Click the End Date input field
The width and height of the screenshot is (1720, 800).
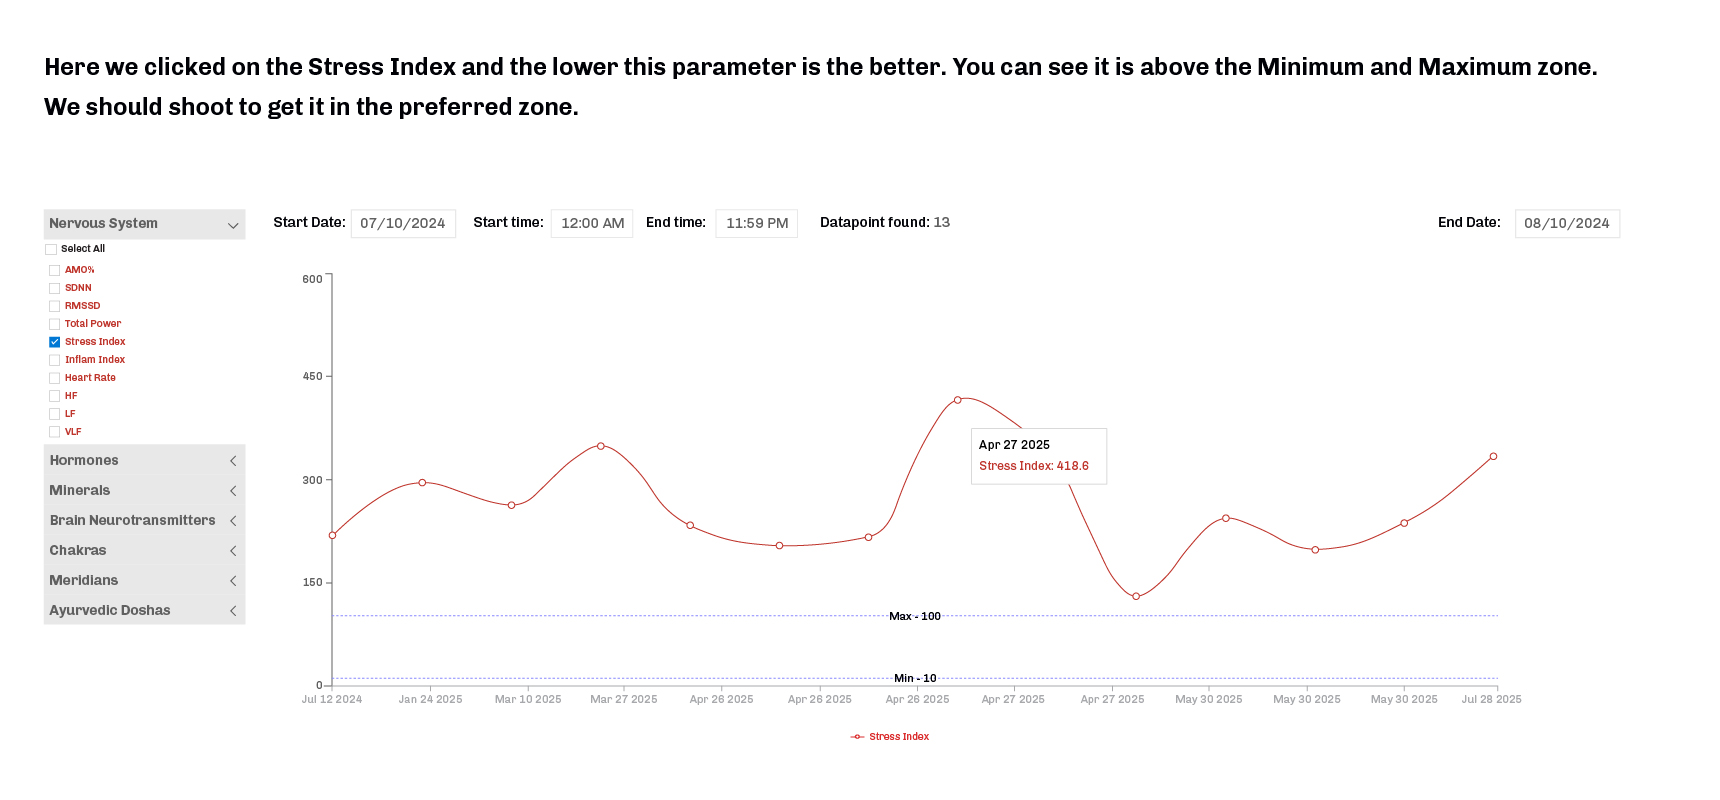[1566, 223]
